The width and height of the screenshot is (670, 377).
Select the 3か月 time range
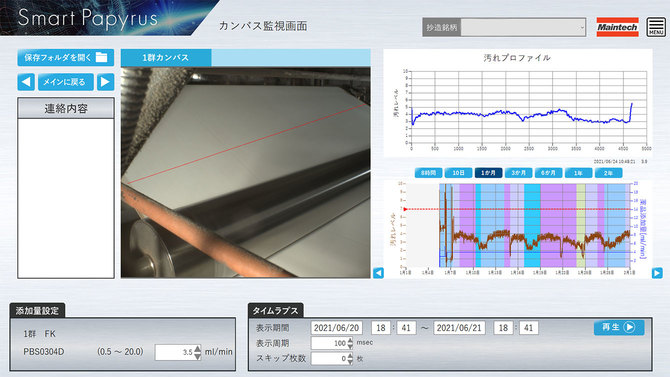(x=518, y=173)
